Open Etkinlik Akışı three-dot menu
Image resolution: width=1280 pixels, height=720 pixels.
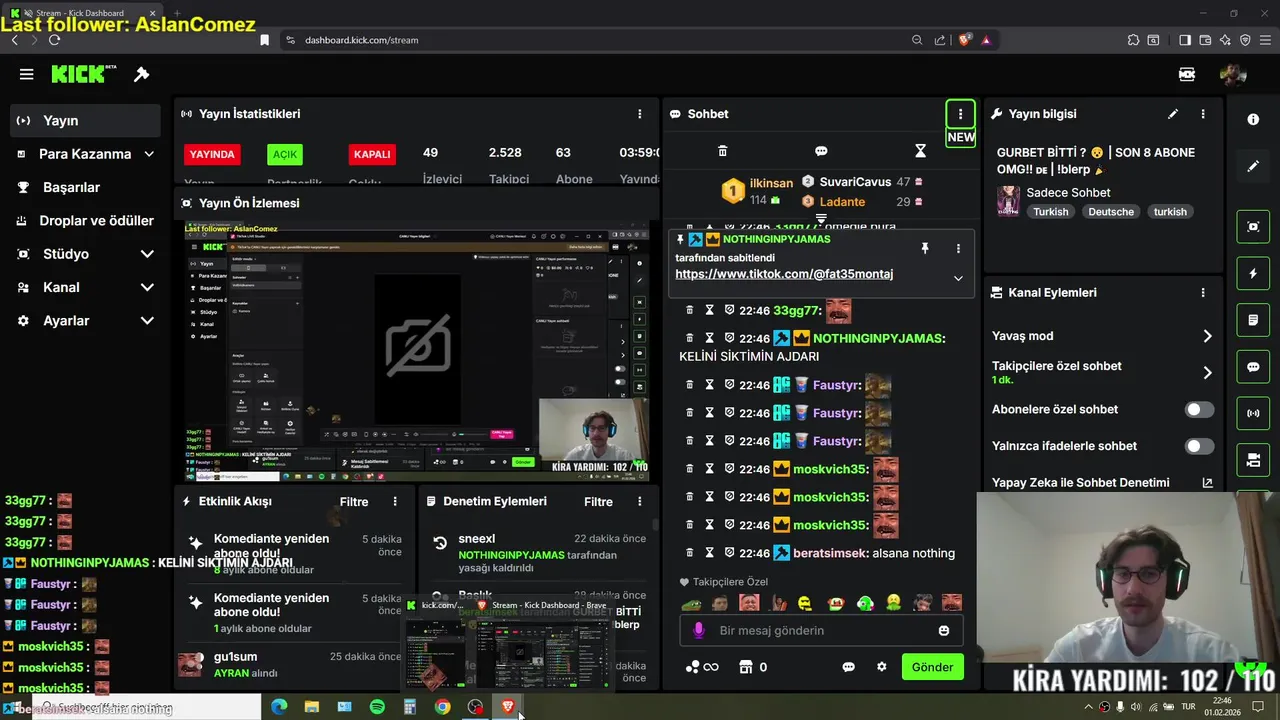395,502
